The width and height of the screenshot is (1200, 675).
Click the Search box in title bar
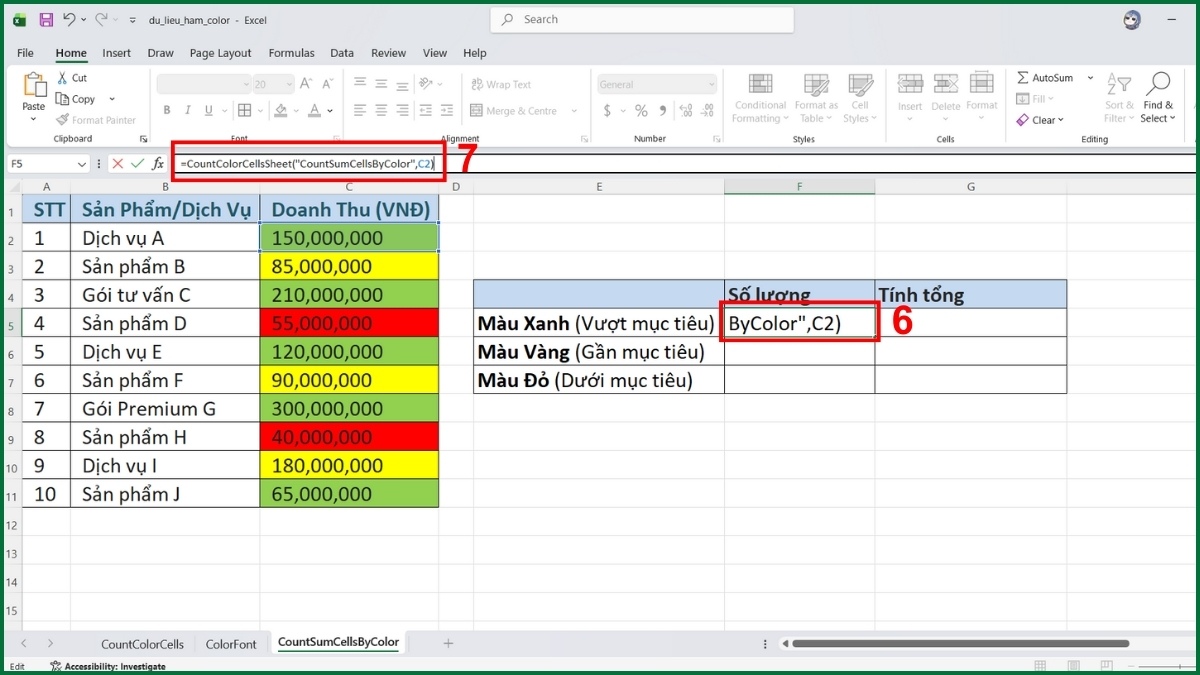[x=642, y=19]
